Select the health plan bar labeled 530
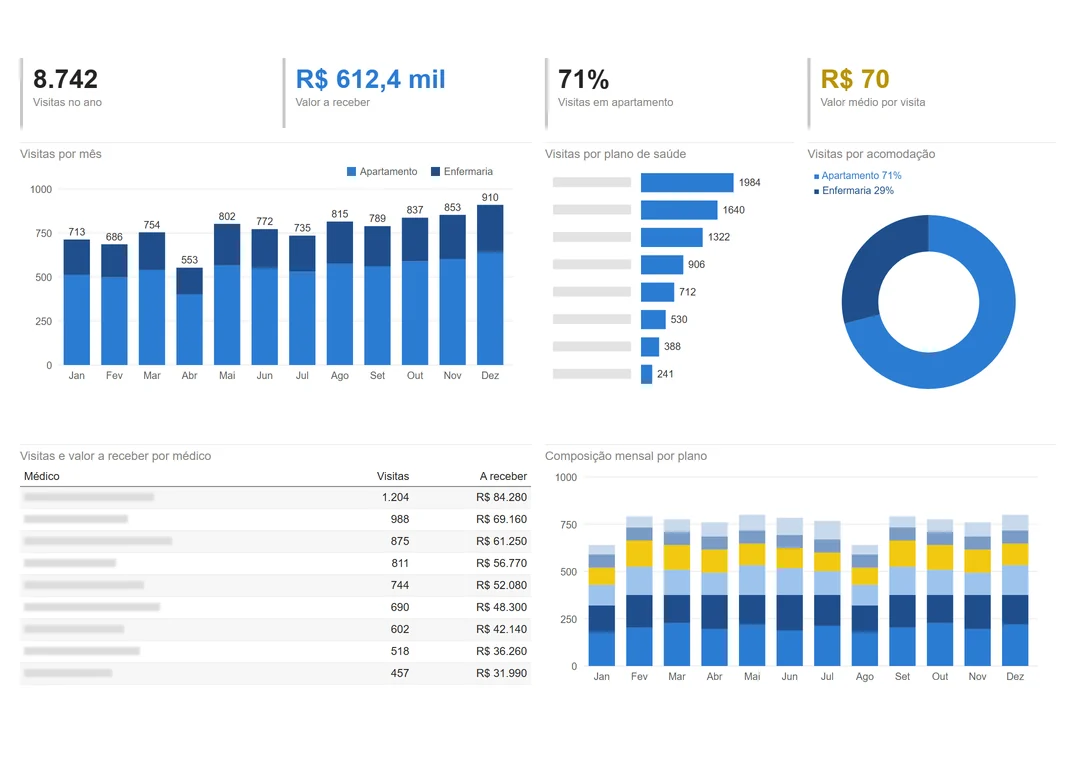This screenshot has width=1076, height=772. tap(653, 320)
